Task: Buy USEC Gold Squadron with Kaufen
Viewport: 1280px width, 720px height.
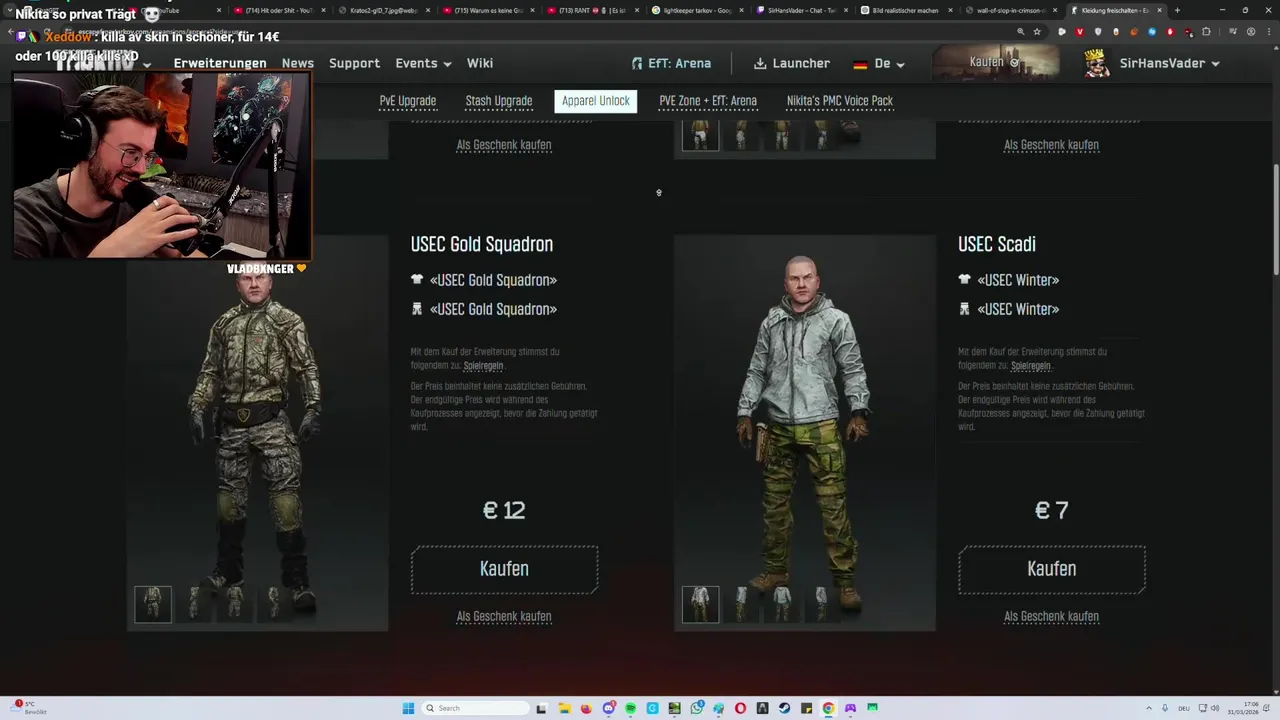Action: (x=504, y=569)
